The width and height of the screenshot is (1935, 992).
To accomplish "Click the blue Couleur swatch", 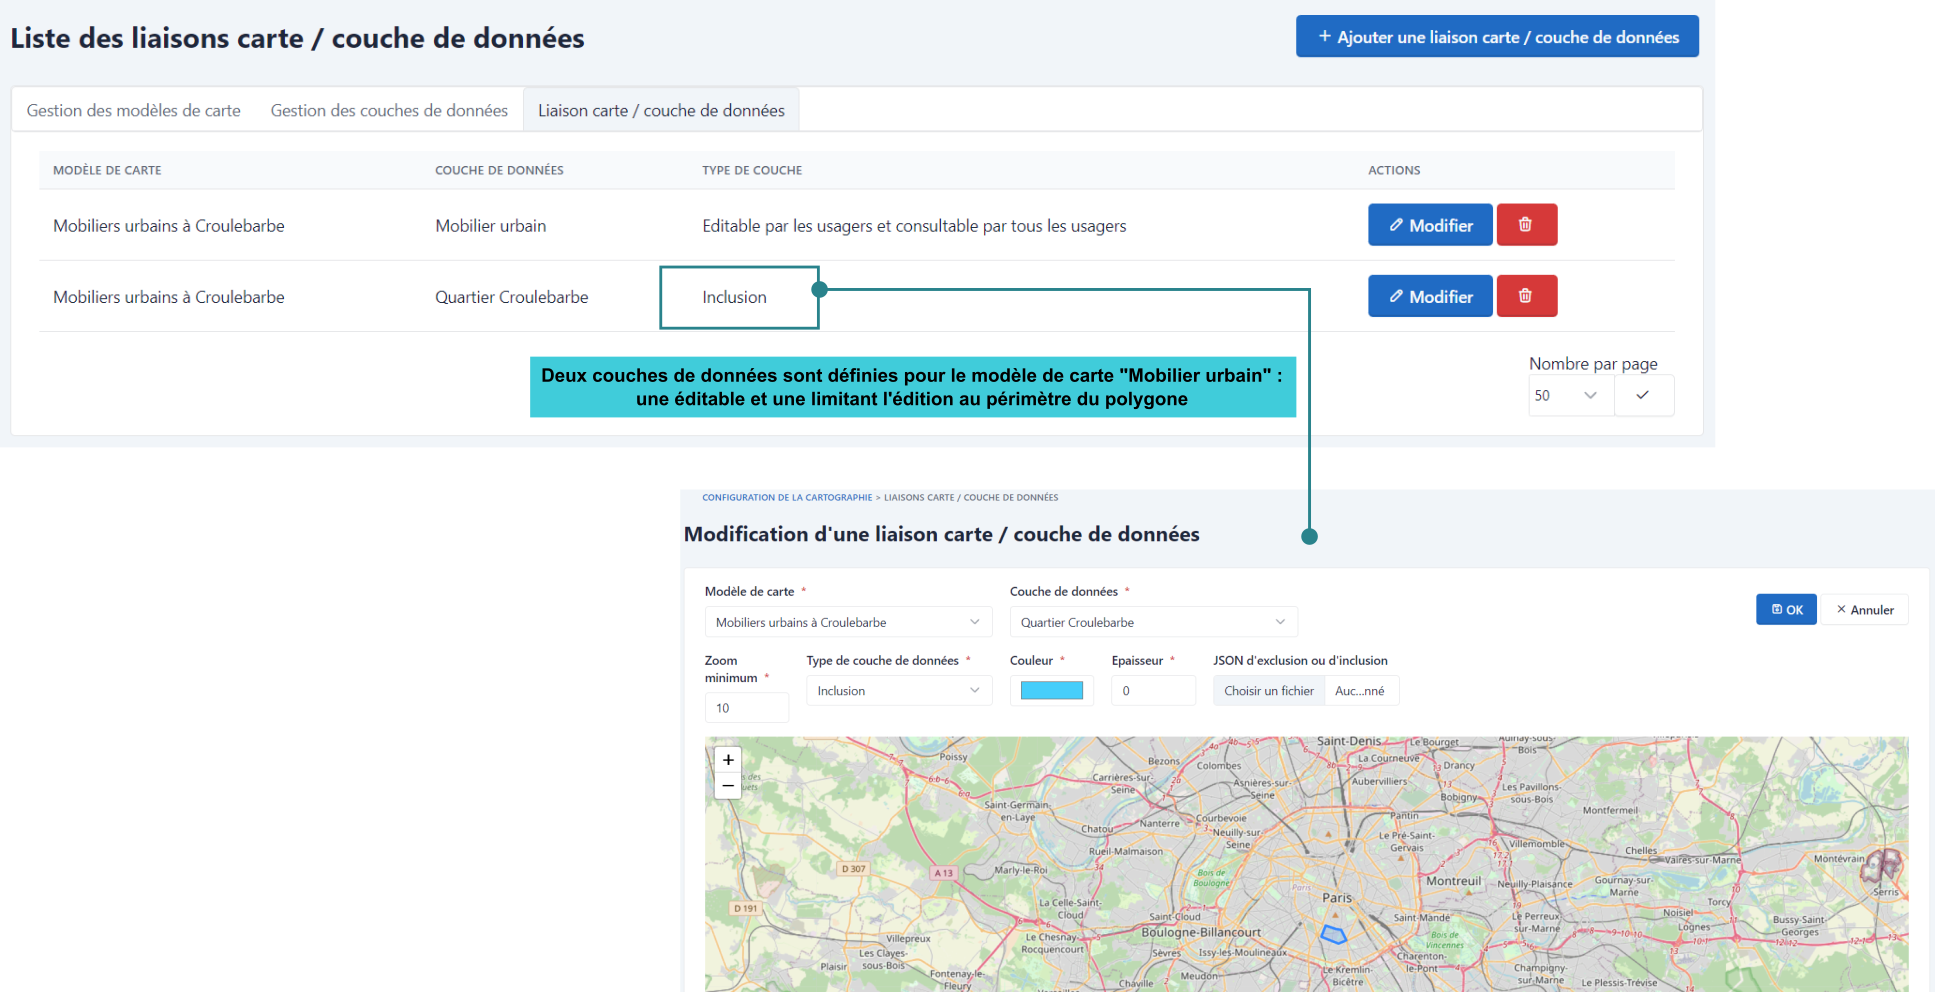I will 1051,690.
